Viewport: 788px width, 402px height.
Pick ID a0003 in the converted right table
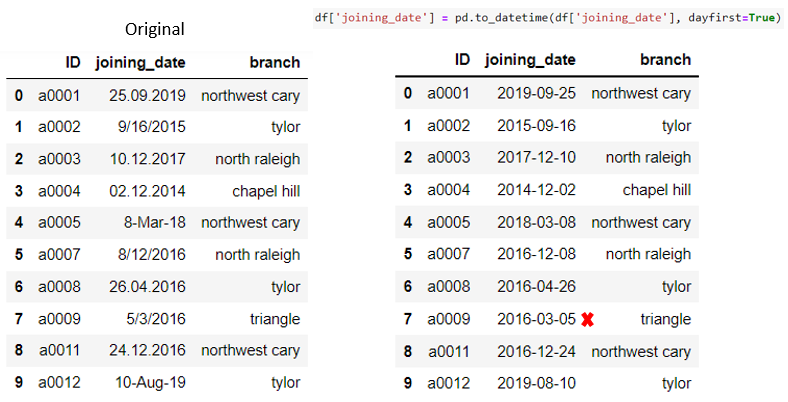[449, 157]
